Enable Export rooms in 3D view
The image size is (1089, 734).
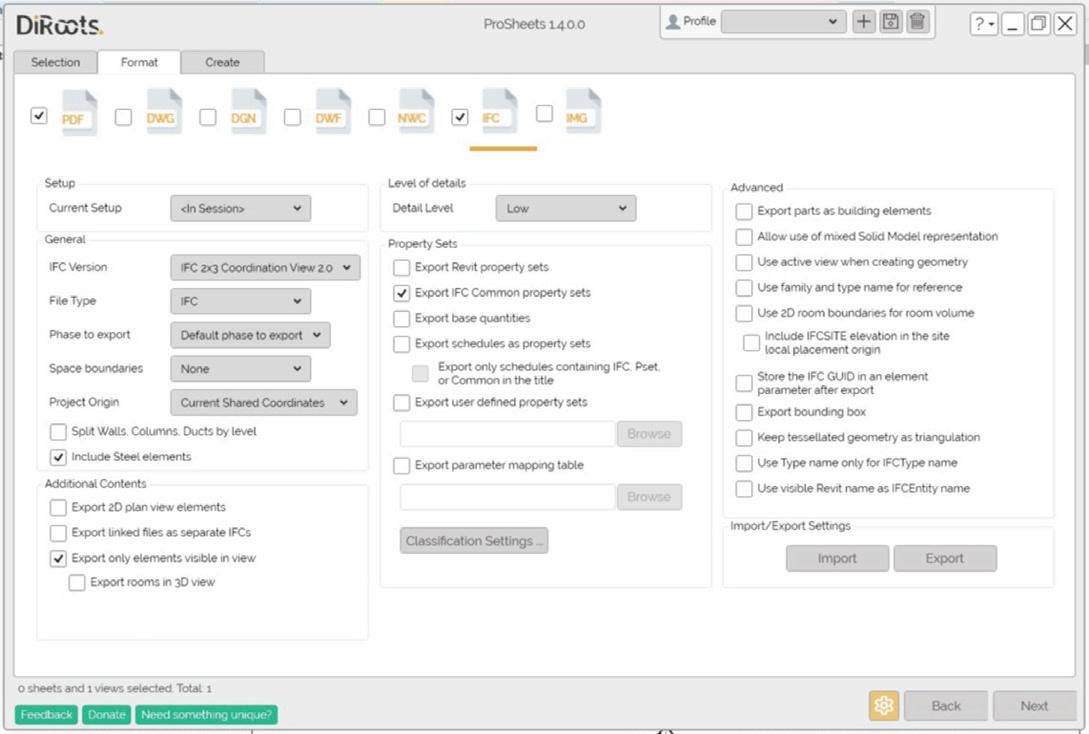pyautogui.click(x=77, y=583)
